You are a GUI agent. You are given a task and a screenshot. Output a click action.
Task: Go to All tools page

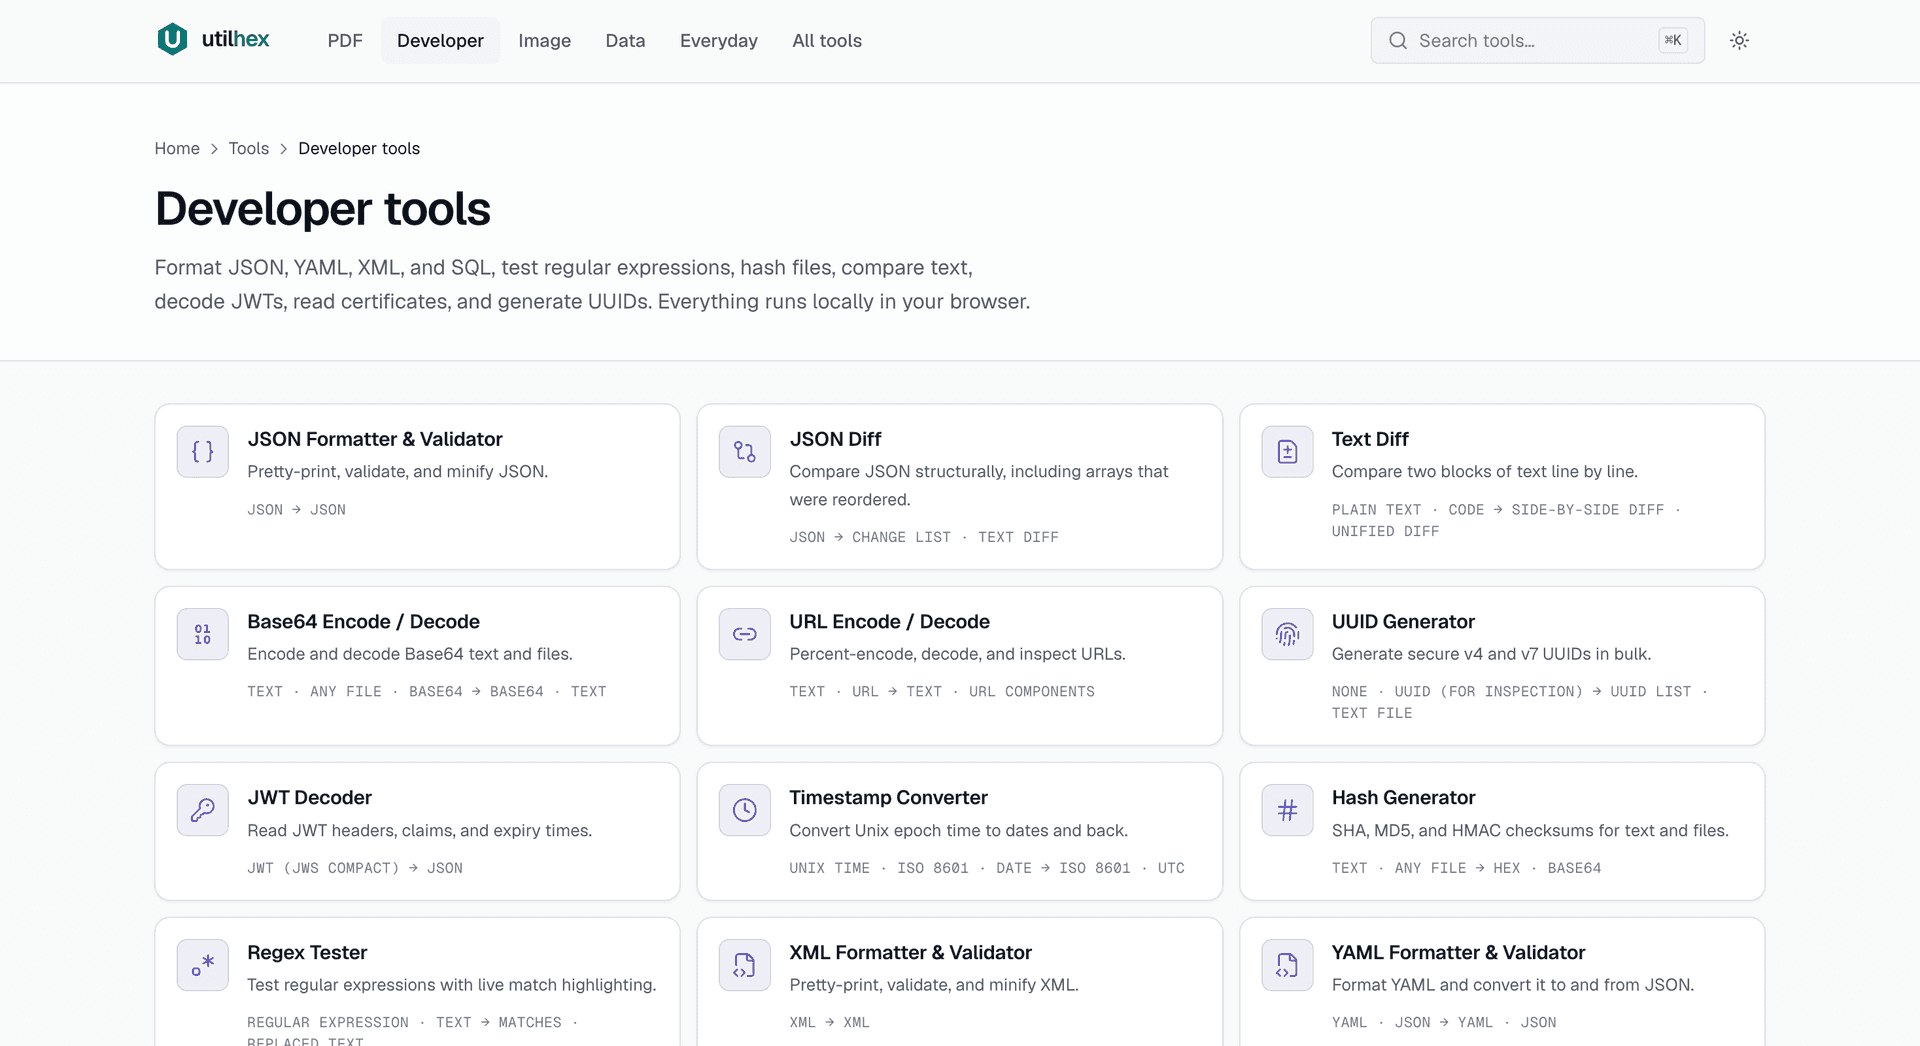[x=827, y=41]
